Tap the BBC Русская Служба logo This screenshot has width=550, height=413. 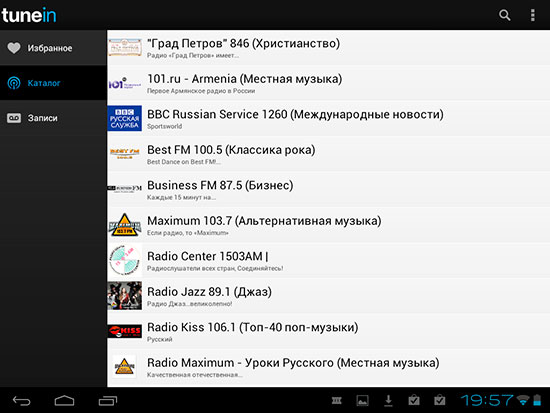[x=125, y=118]
